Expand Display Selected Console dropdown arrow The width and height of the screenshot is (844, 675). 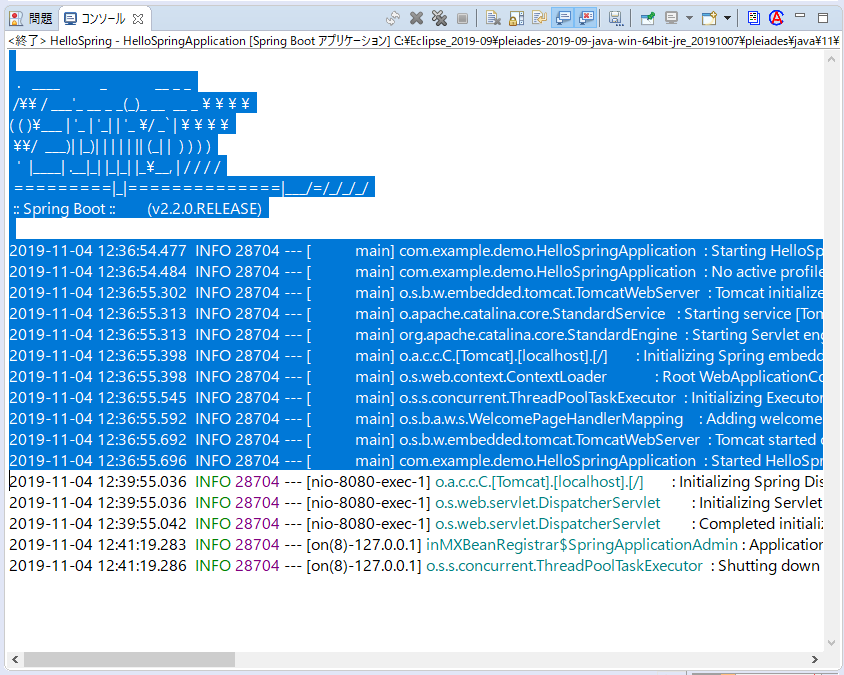(689, 18)
